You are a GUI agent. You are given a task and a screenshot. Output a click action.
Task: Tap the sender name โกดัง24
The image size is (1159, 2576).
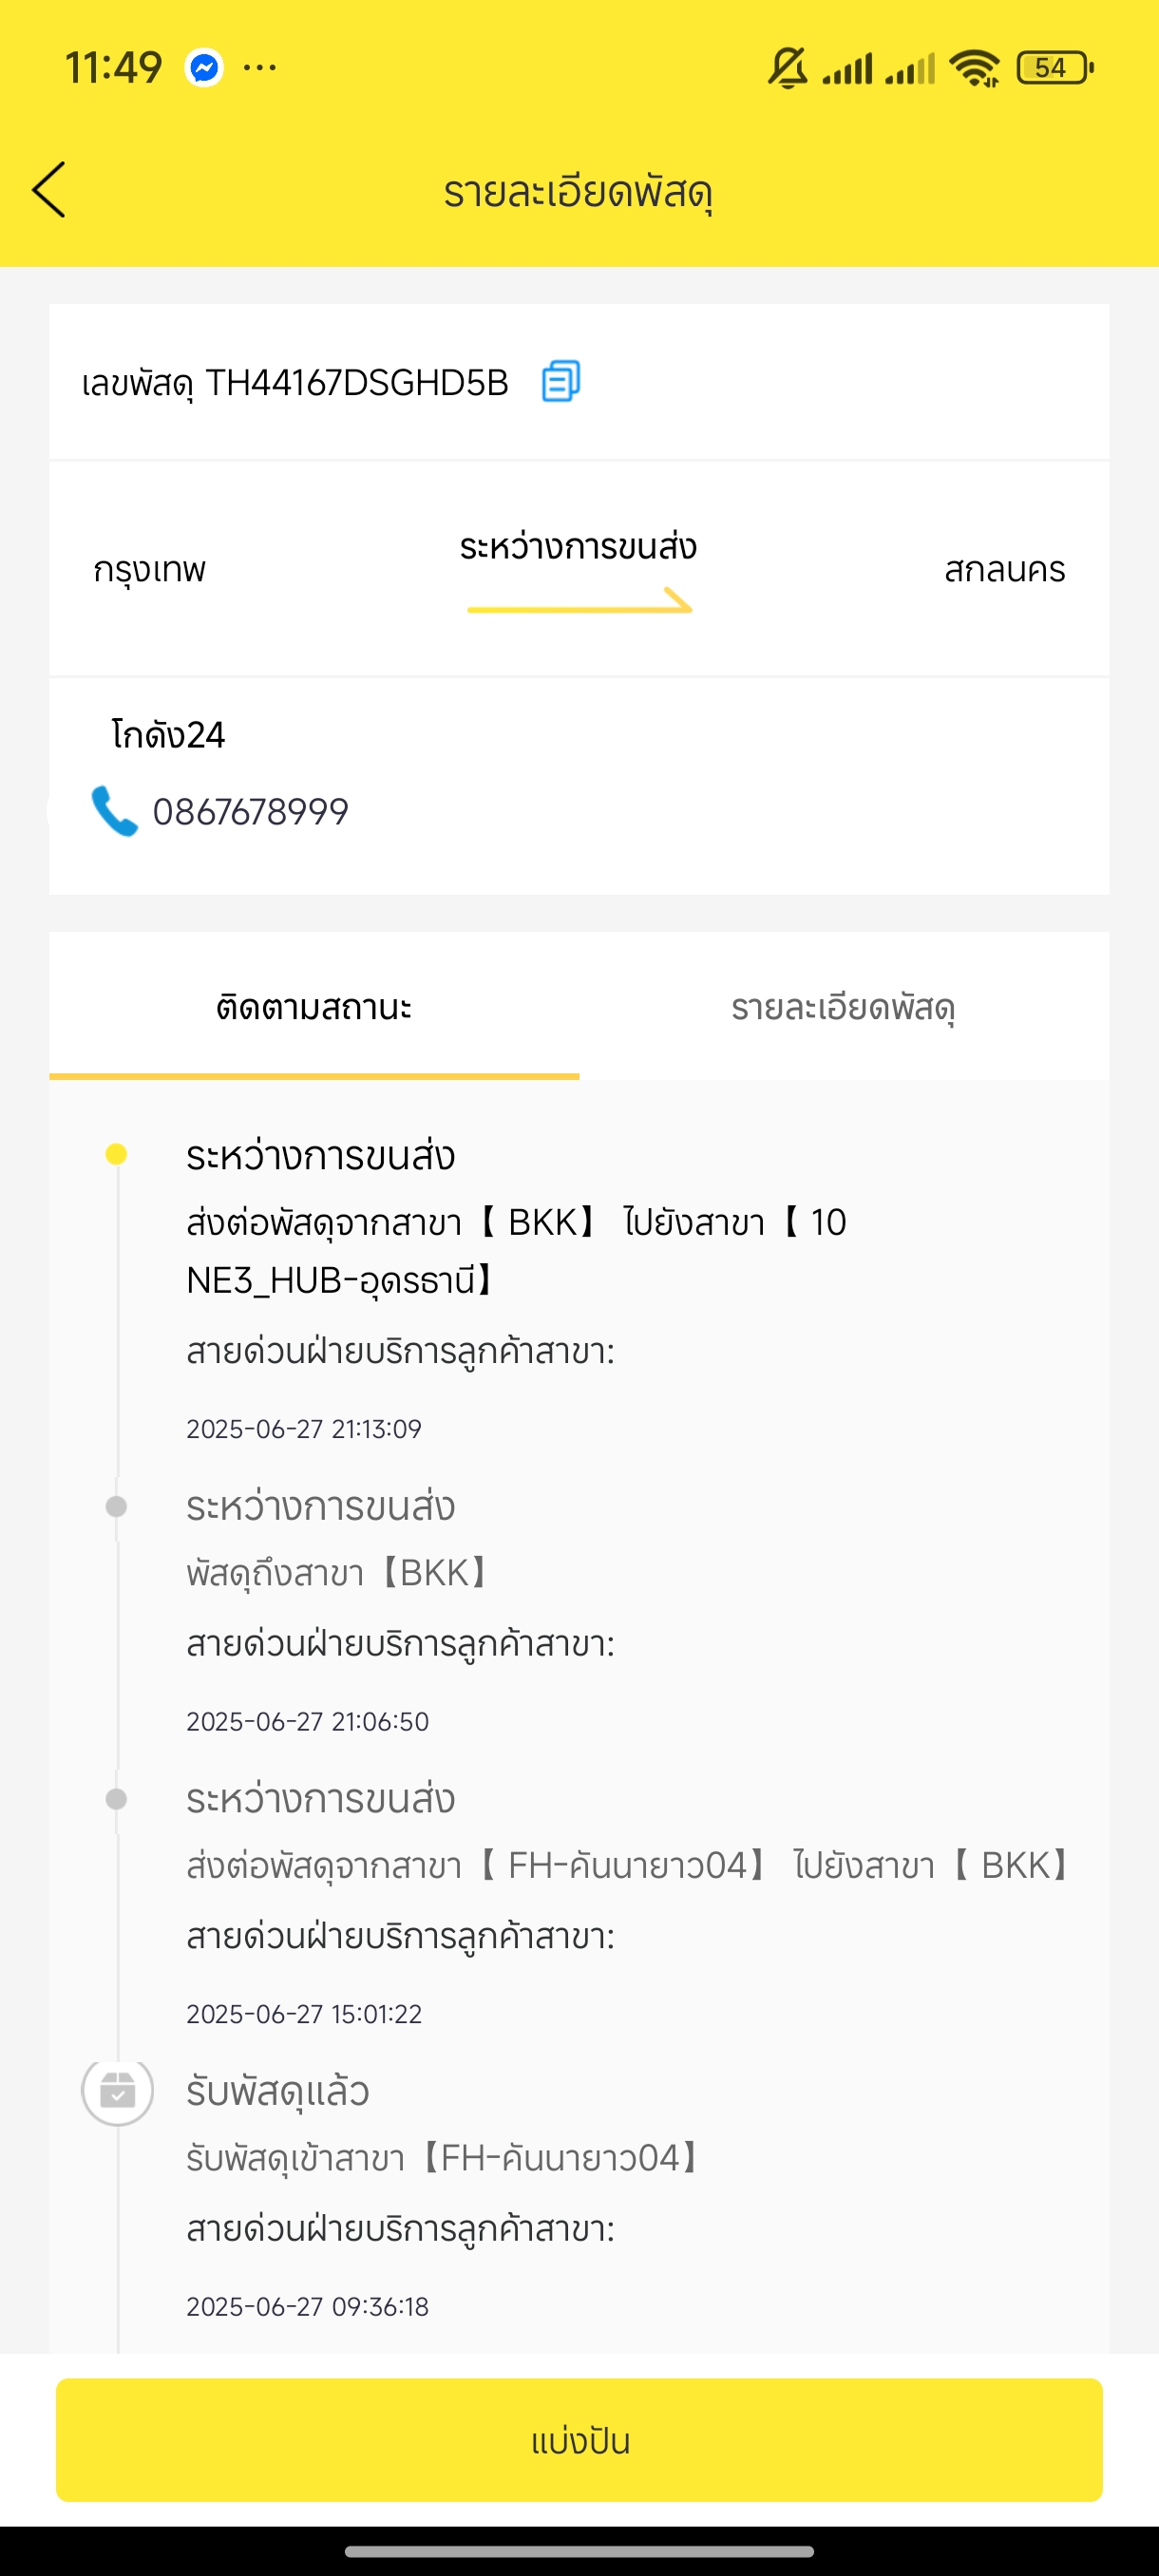click(x=168, y=735)
